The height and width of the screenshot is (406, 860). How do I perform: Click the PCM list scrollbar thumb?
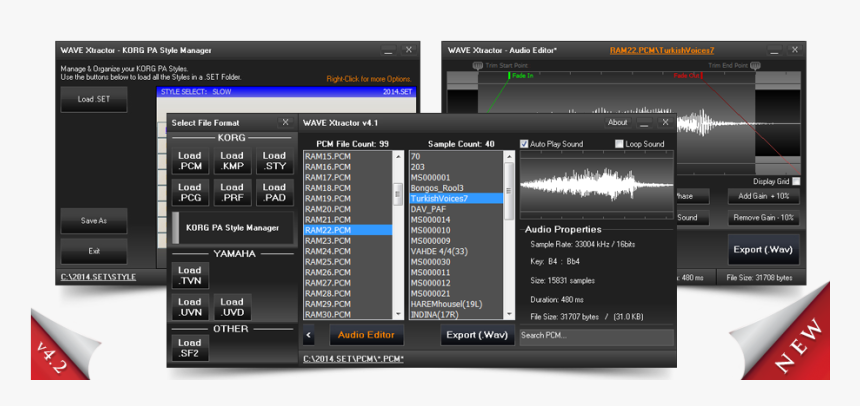tap(398, 194)
